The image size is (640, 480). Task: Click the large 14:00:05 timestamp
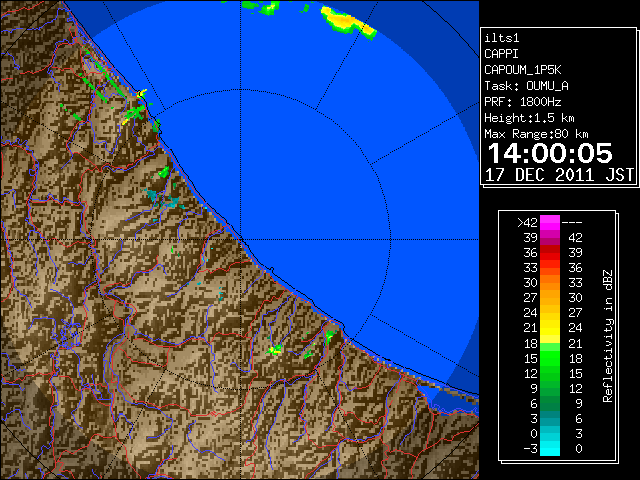(x=550, y=153)
